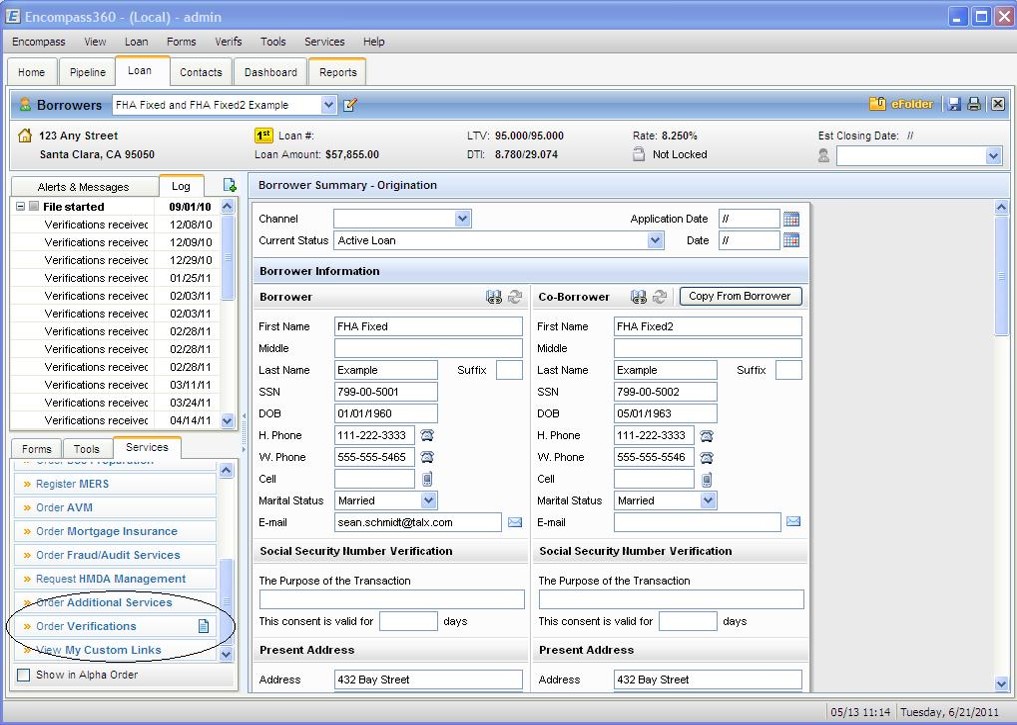Click Copy From Borrower button
The width and height of the screenshot is (1017, 725).
(740, 296)
